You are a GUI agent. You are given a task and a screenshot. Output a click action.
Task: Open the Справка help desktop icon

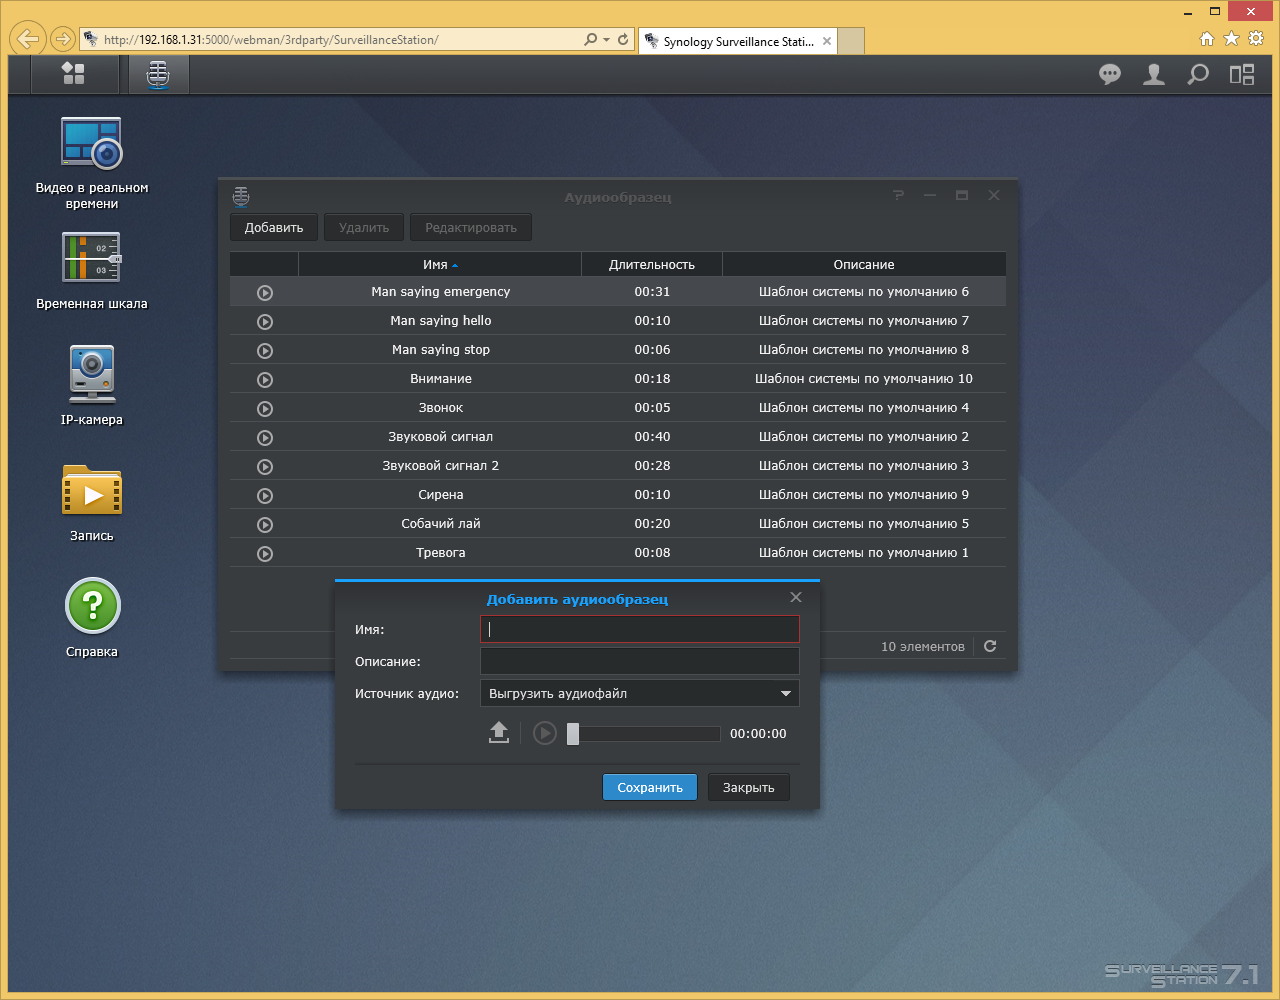(92, 618)
